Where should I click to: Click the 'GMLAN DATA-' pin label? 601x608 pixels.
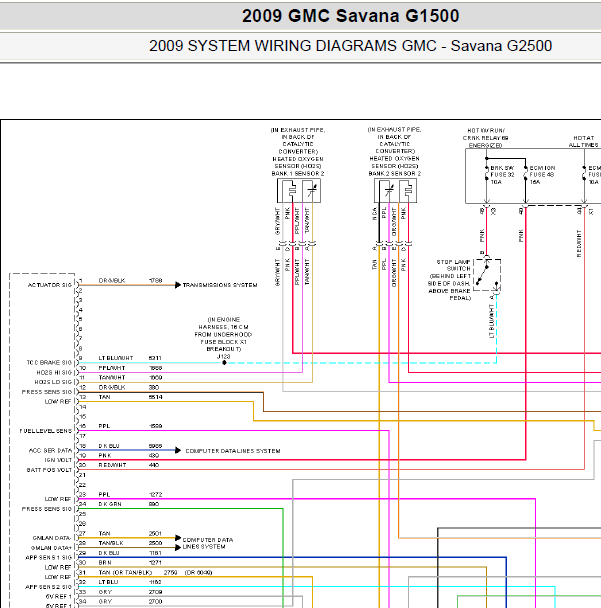pos(52,538)
